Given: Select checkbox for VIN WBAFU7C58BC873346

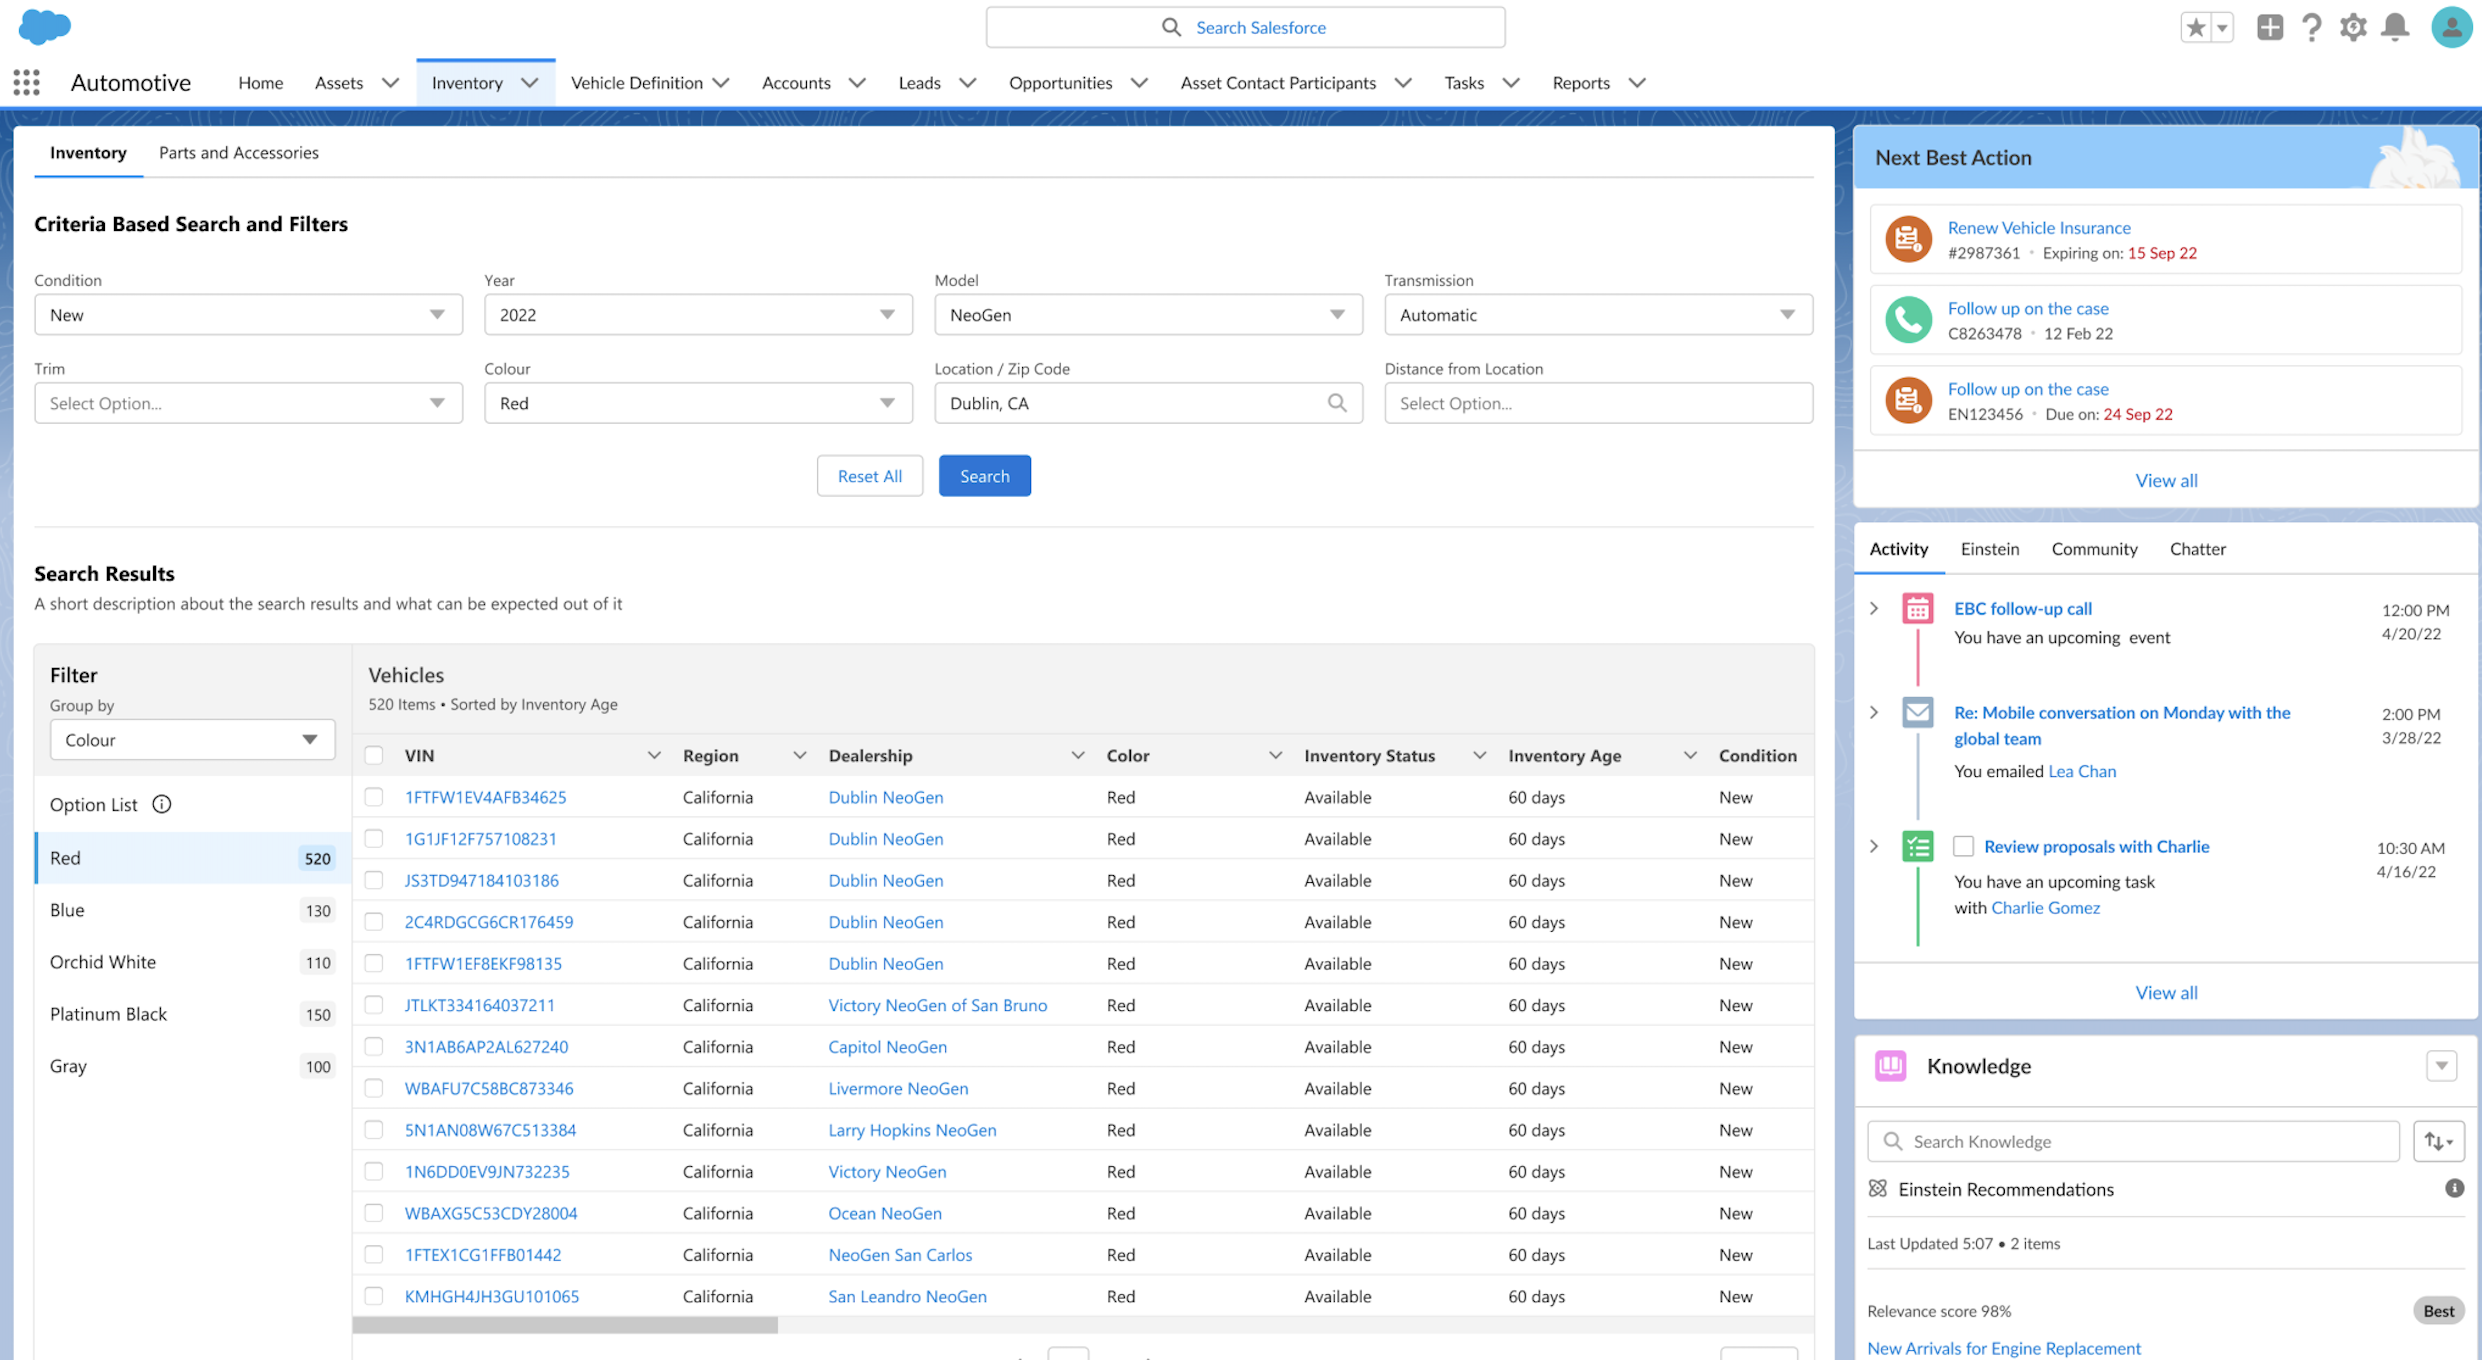Looking at the screenshot, I should coord(374,1087).
